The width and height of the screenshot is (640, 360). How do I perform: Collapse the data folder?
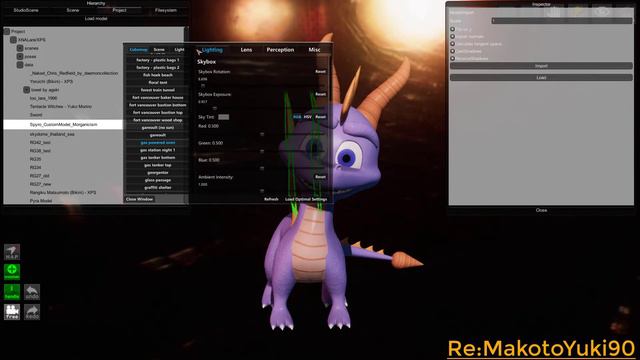20,64
